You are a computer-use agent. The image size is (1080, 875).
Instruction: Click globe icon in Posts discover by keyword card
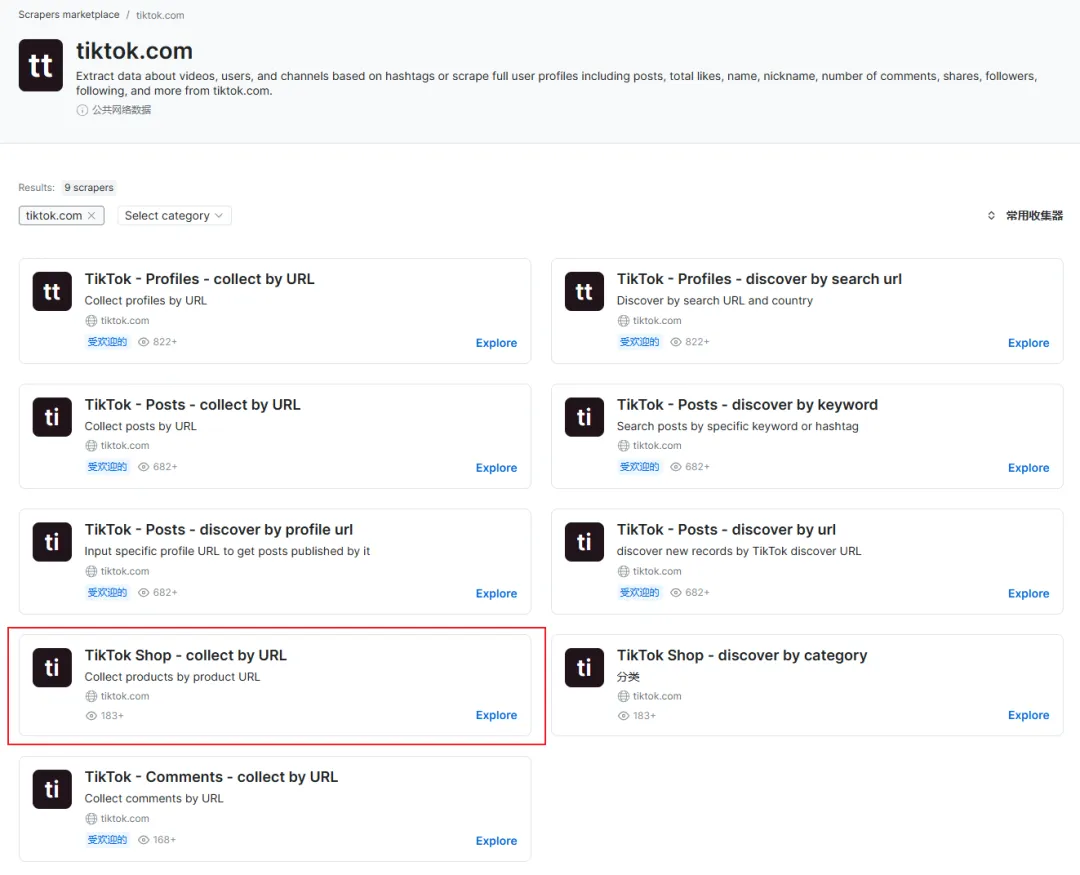[x=623, y=446]
